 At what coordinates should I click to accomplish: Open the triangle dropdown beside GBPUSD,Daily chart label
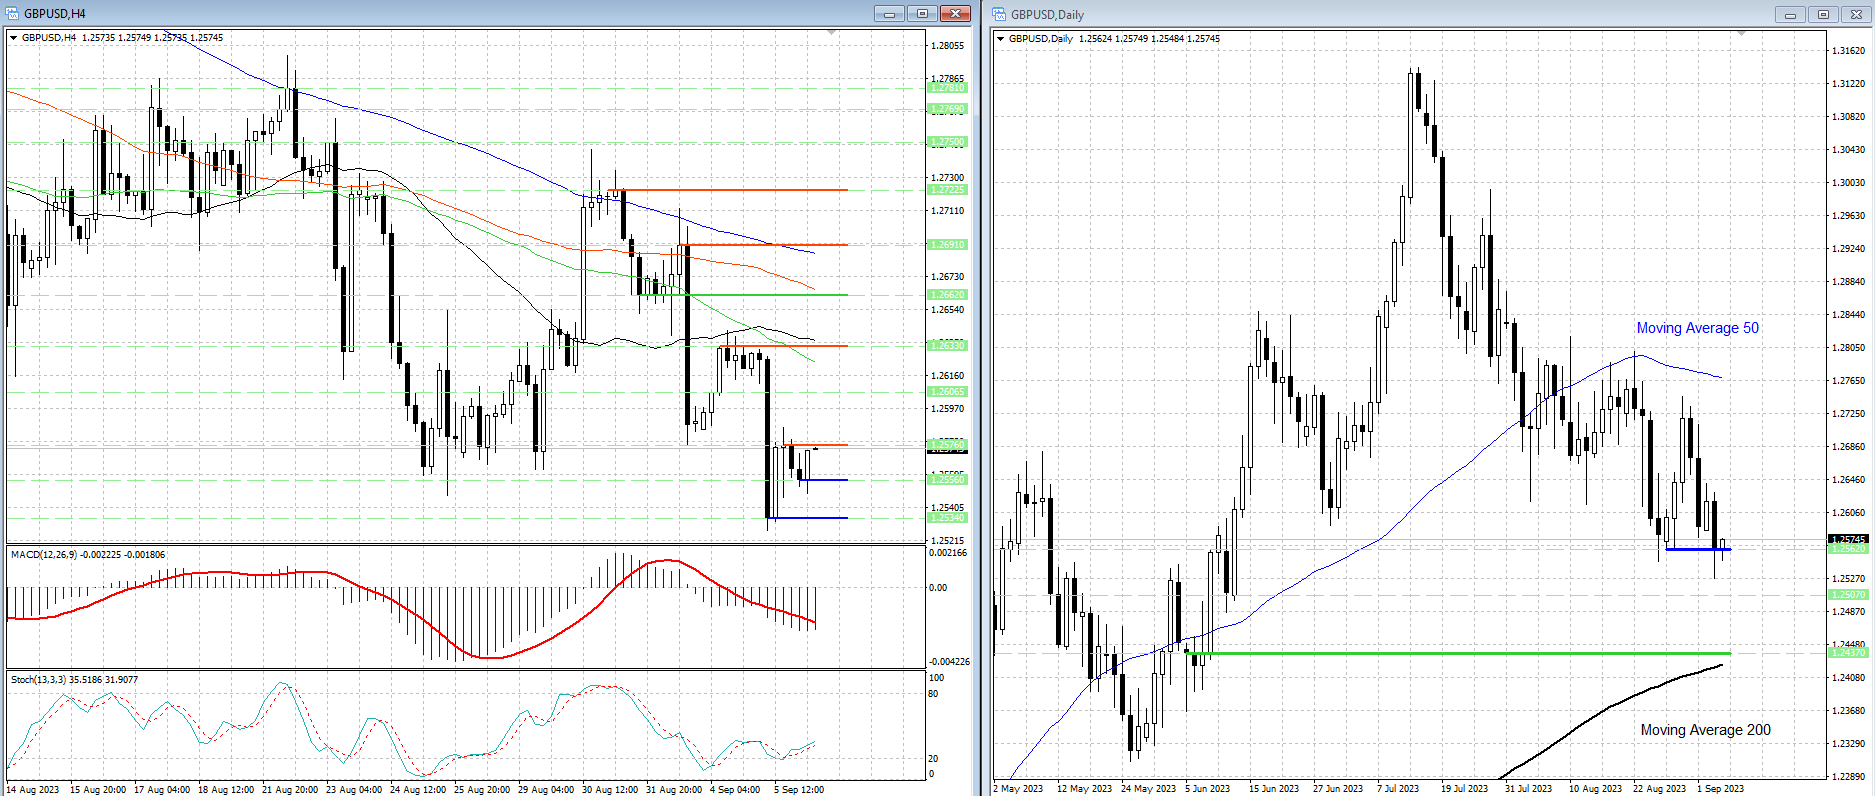click(1001, 39)
